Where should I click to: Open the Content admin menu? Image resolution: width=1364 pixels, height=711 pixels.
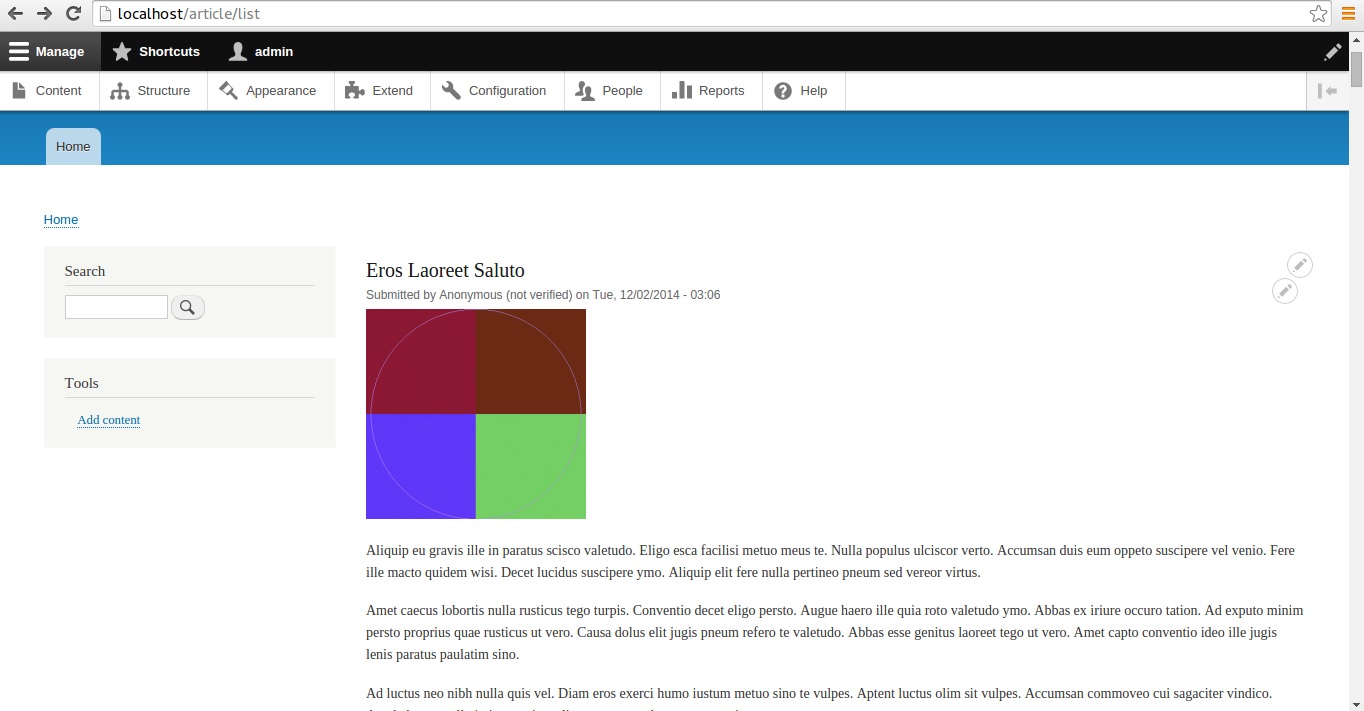tap(47, 90)
